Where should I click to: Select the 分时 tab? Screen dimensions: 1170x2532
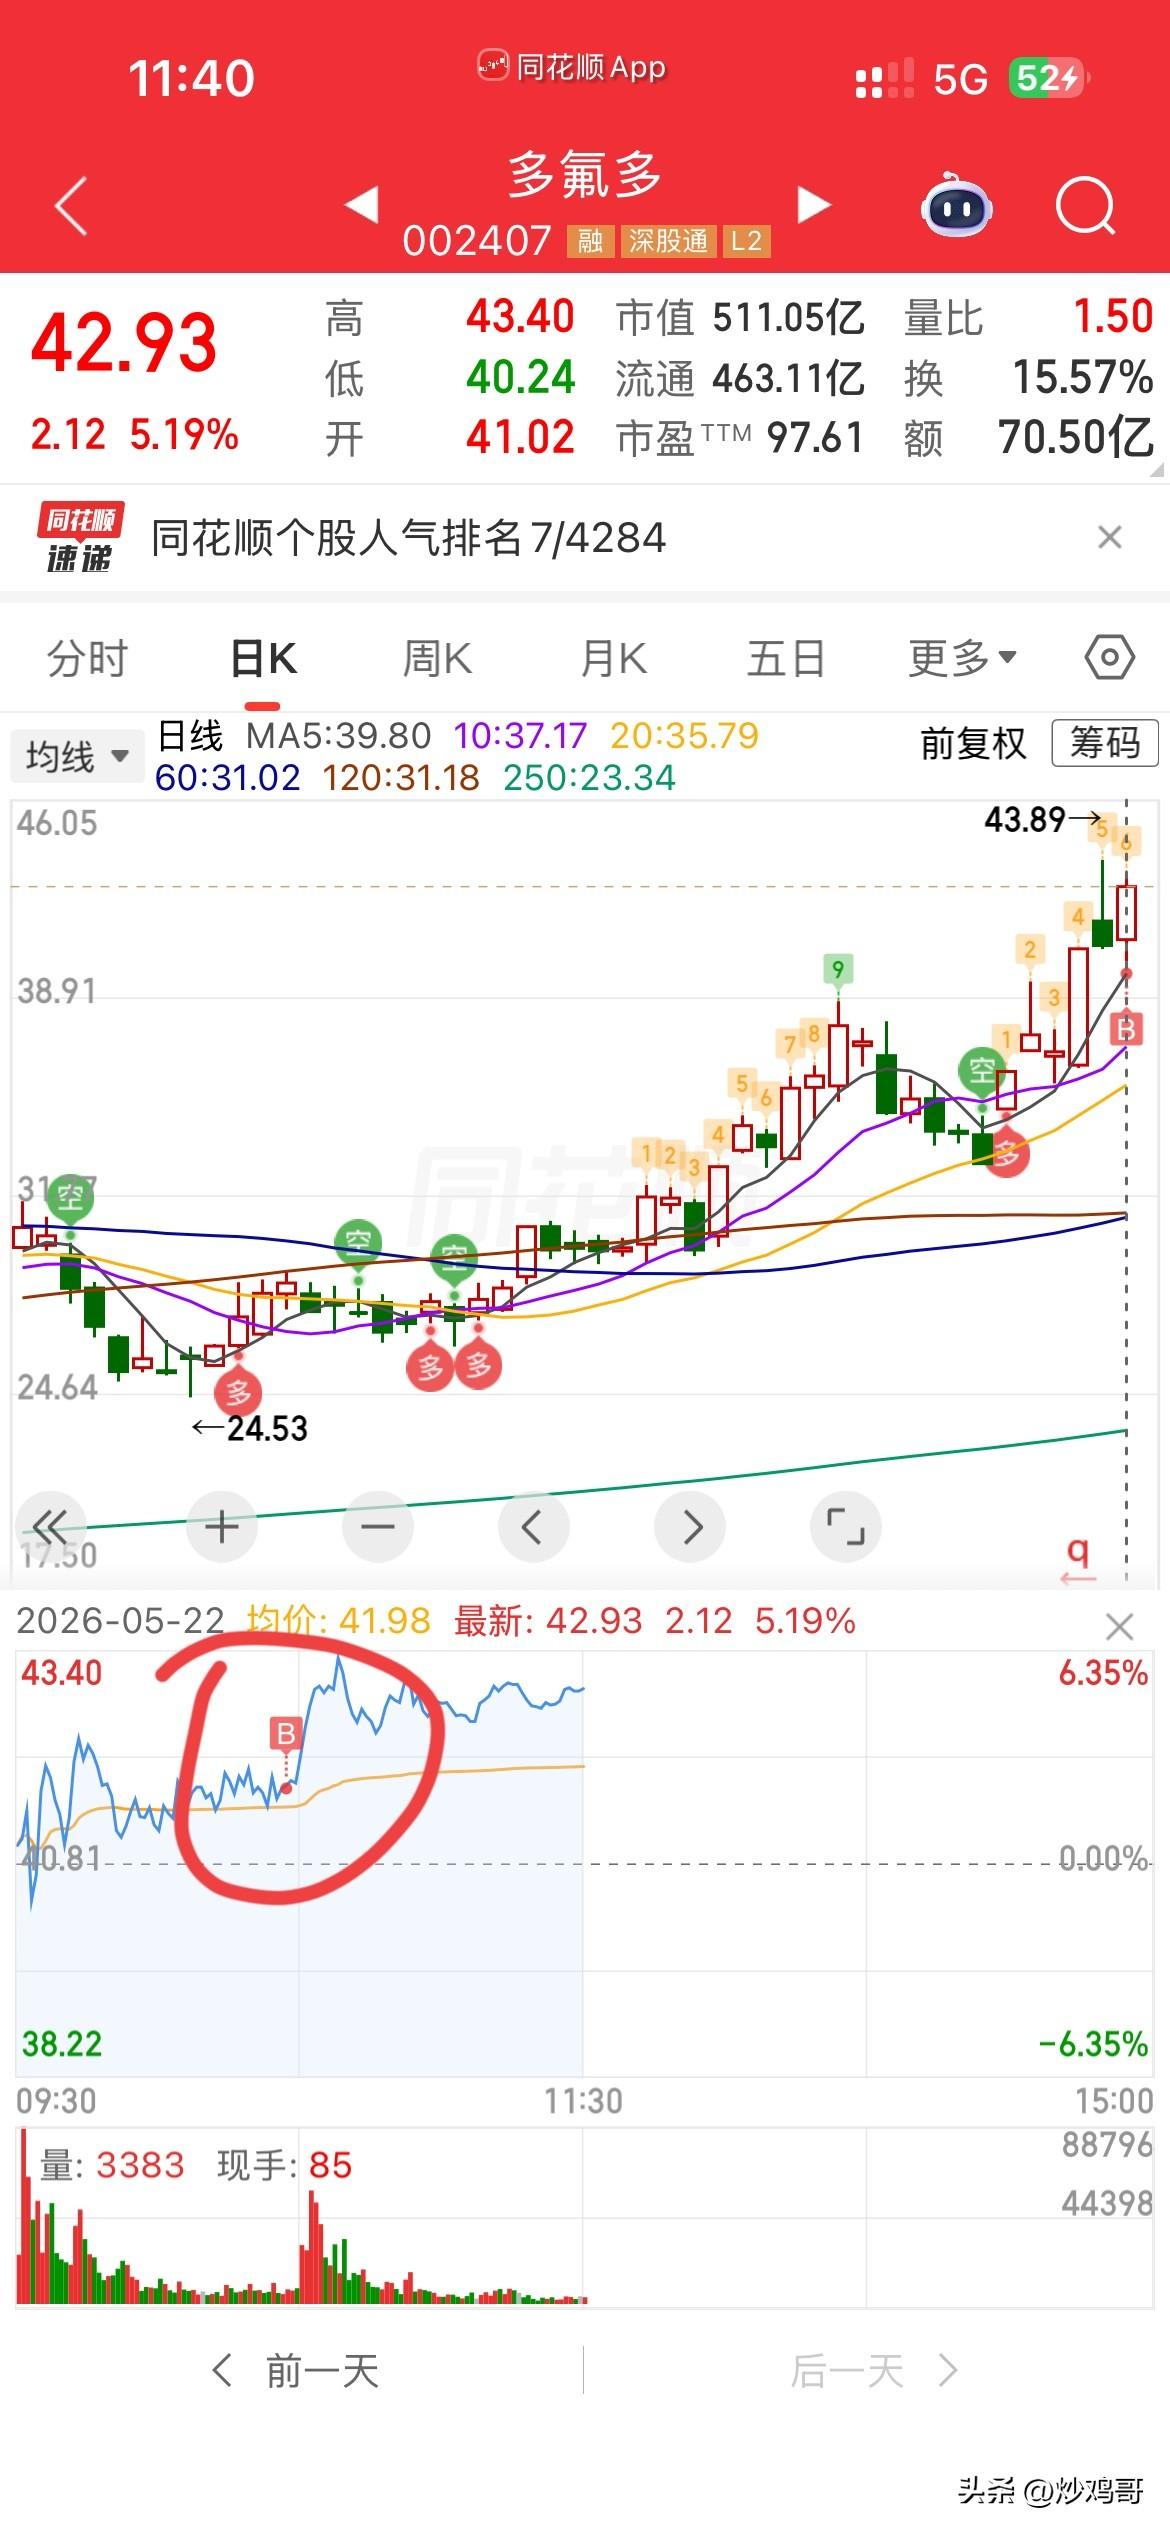87,659
